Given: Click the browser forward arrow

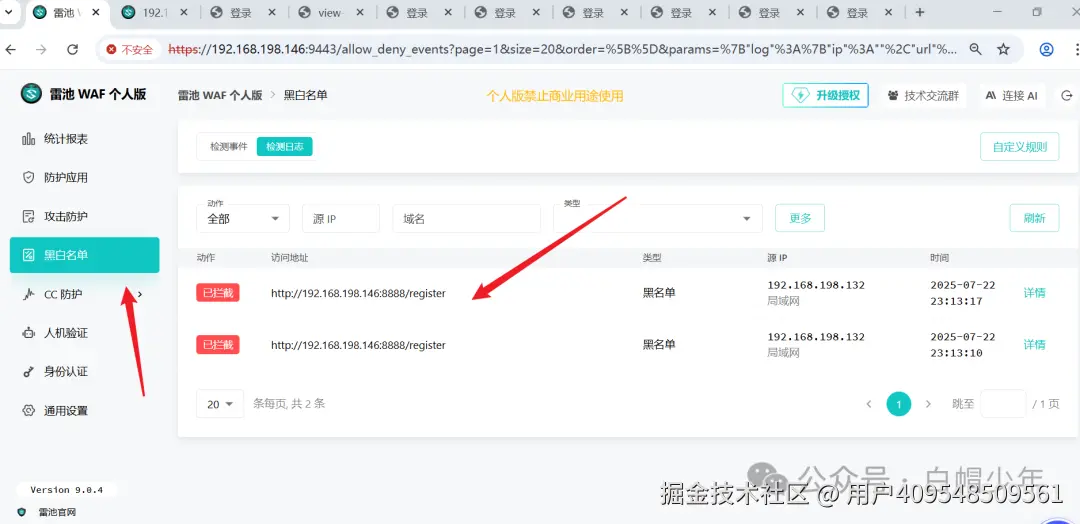Looking at the screenshot, I should coord(41,49).
